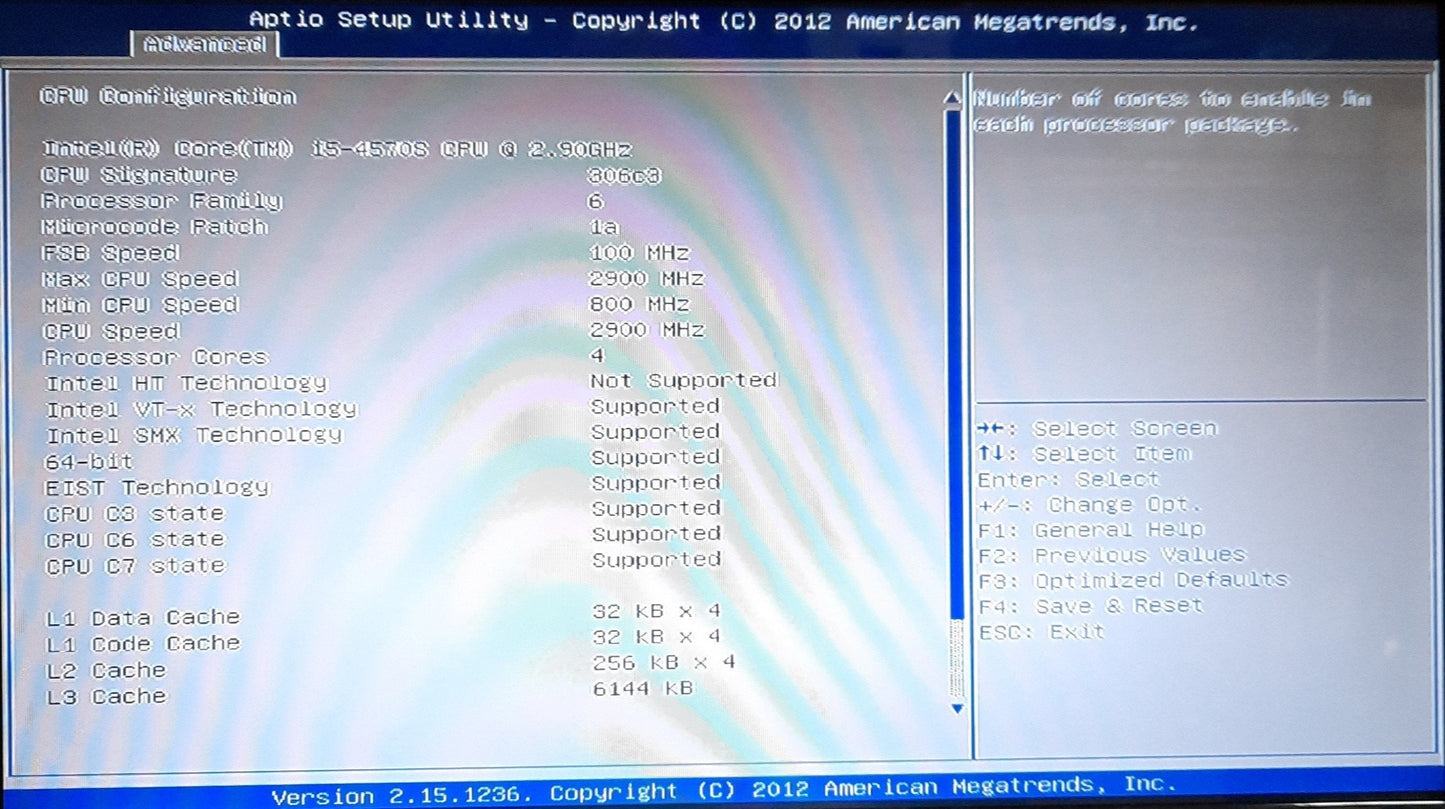Click the Intel HT Technology label
The width and height of the screenshot is (1445, 809).
(186, 383)
